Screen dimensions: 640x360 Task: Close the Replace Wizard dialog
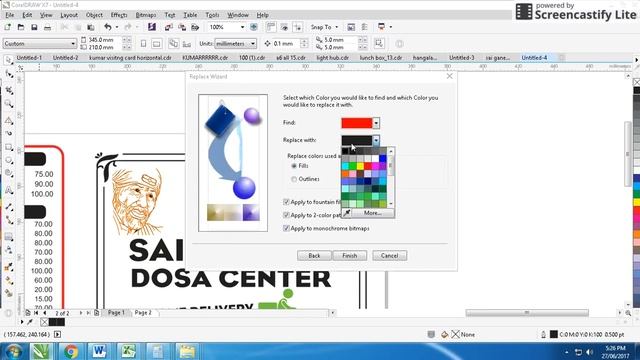click(449, 76)
